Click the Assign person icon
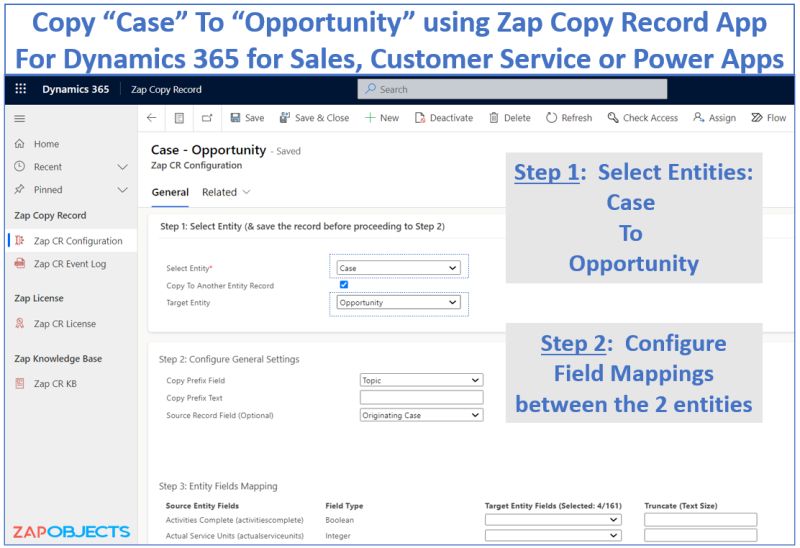Image resolution: width=800 pixels, height=548 pixels. coord(698,118)
